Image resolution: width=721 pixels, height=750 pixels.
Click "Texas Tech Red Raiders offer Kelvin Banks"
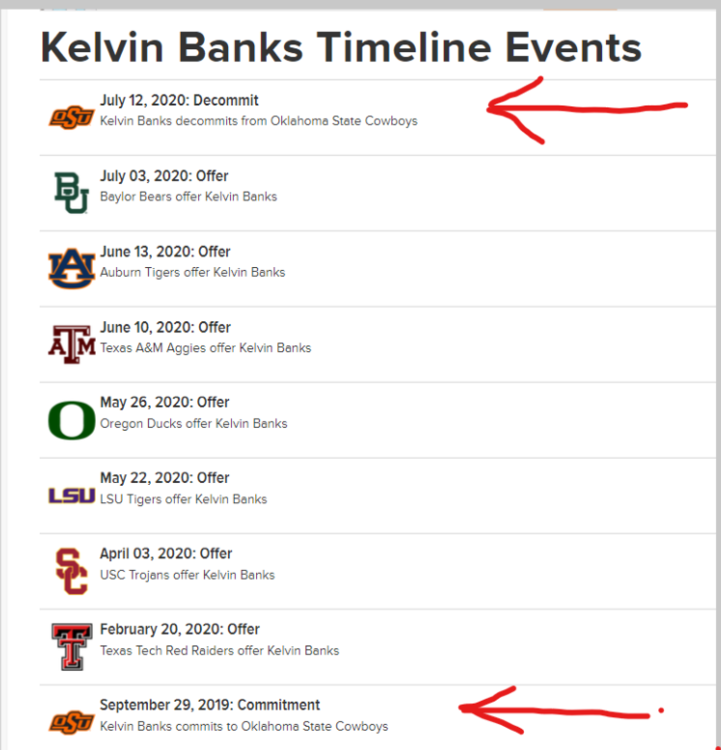tap(219, 650)
